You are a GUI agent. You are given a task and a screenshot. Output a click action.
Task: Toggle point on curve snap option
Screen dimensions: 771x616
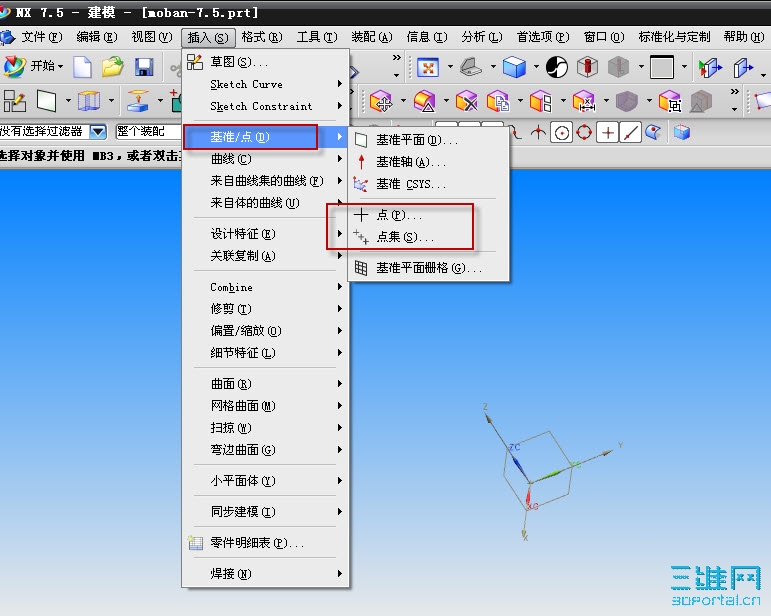point(630,133)
